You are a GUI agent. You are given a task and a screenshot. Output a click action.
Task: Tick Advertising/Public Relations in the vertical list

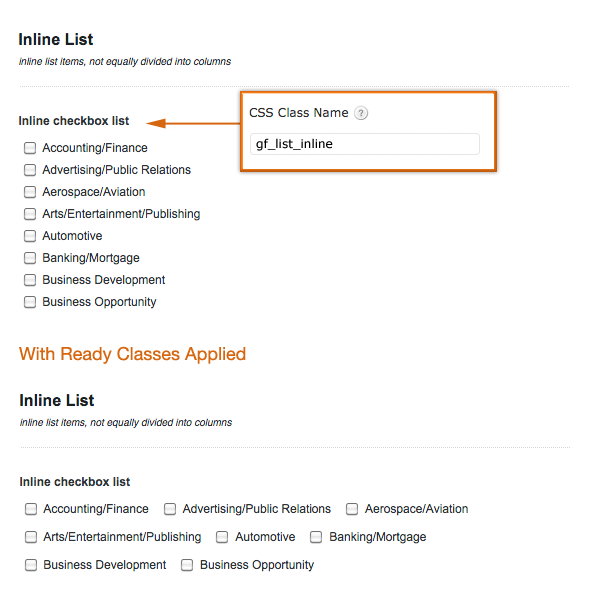click(x=30, y=170)
